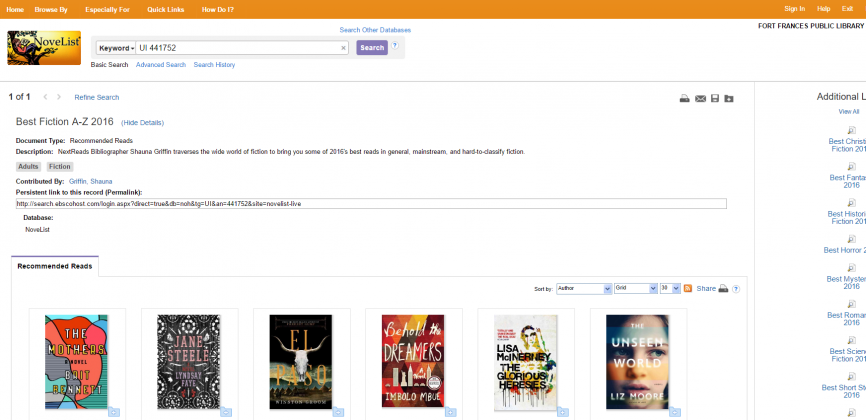This screenshot has width=866, height=420.
Task: Open Help in the top bar
Action: 823,9
